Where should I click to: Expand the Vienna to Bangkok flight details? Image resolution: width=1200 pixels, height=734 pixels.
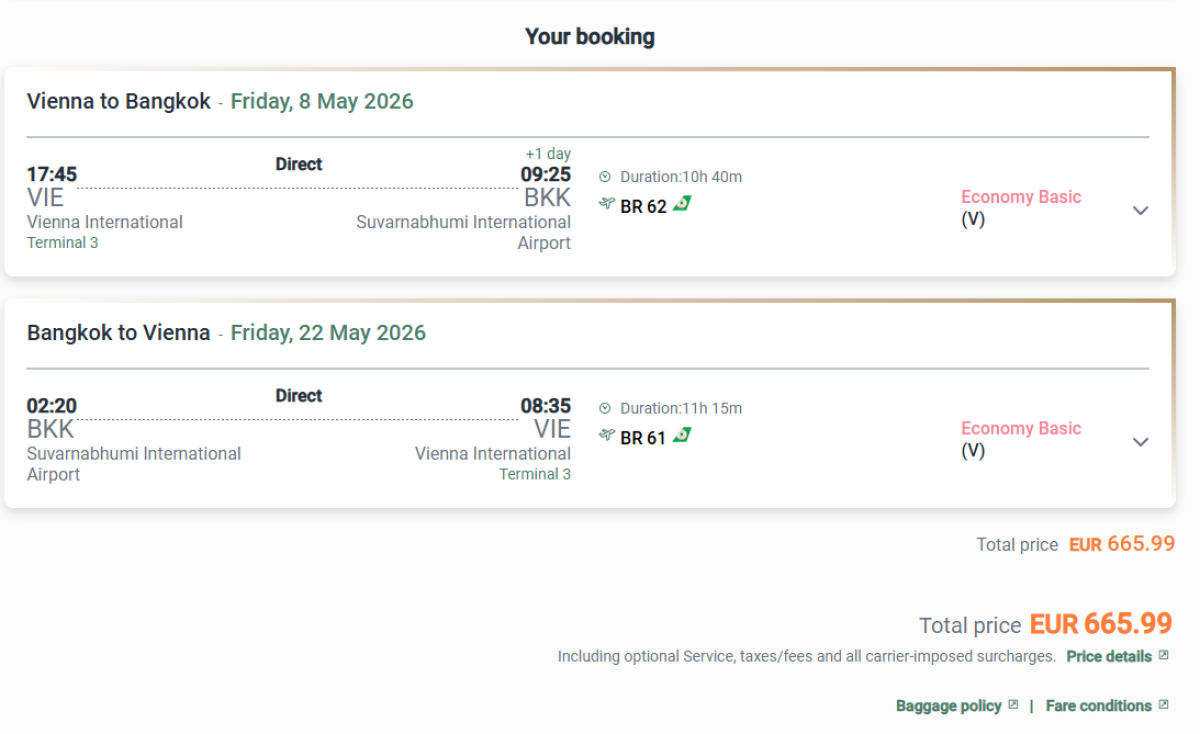point(1140,210)
